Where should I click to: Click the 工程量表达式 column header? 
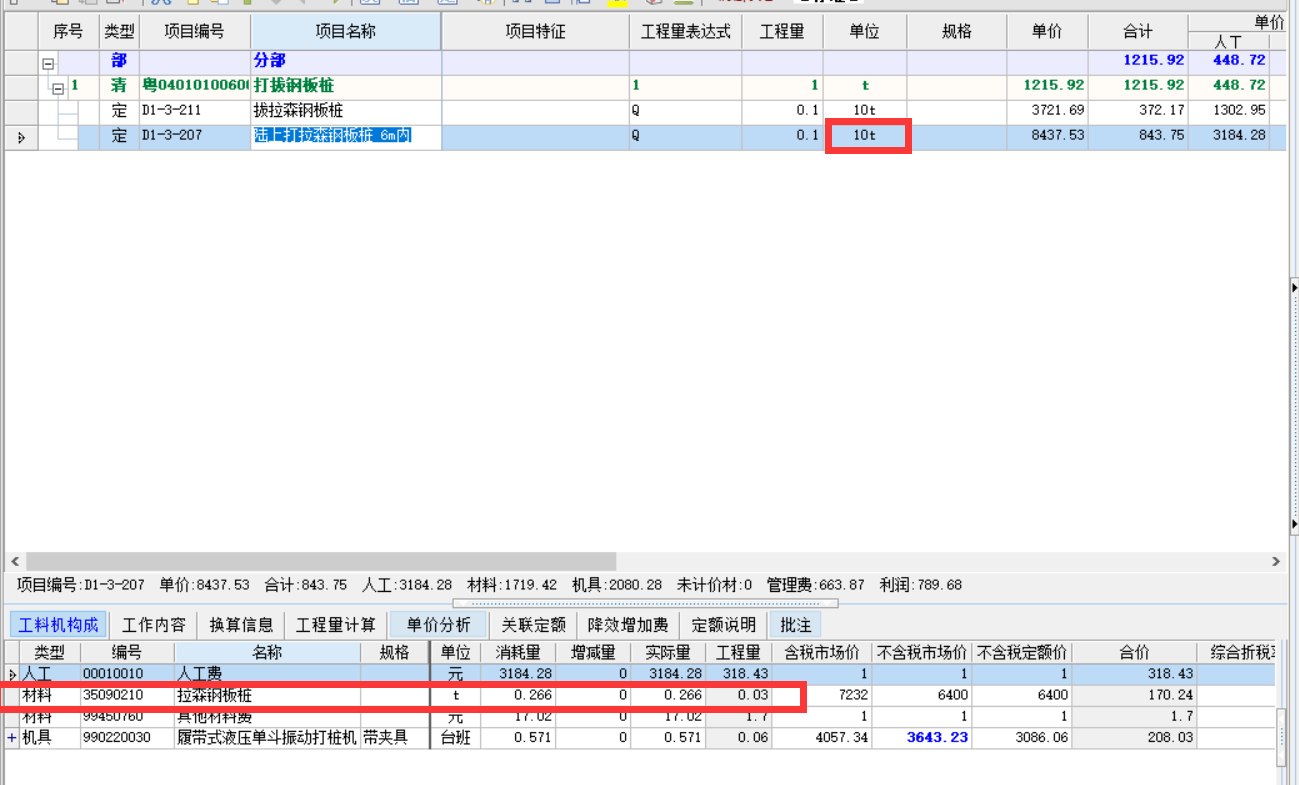tap(685, 32)
